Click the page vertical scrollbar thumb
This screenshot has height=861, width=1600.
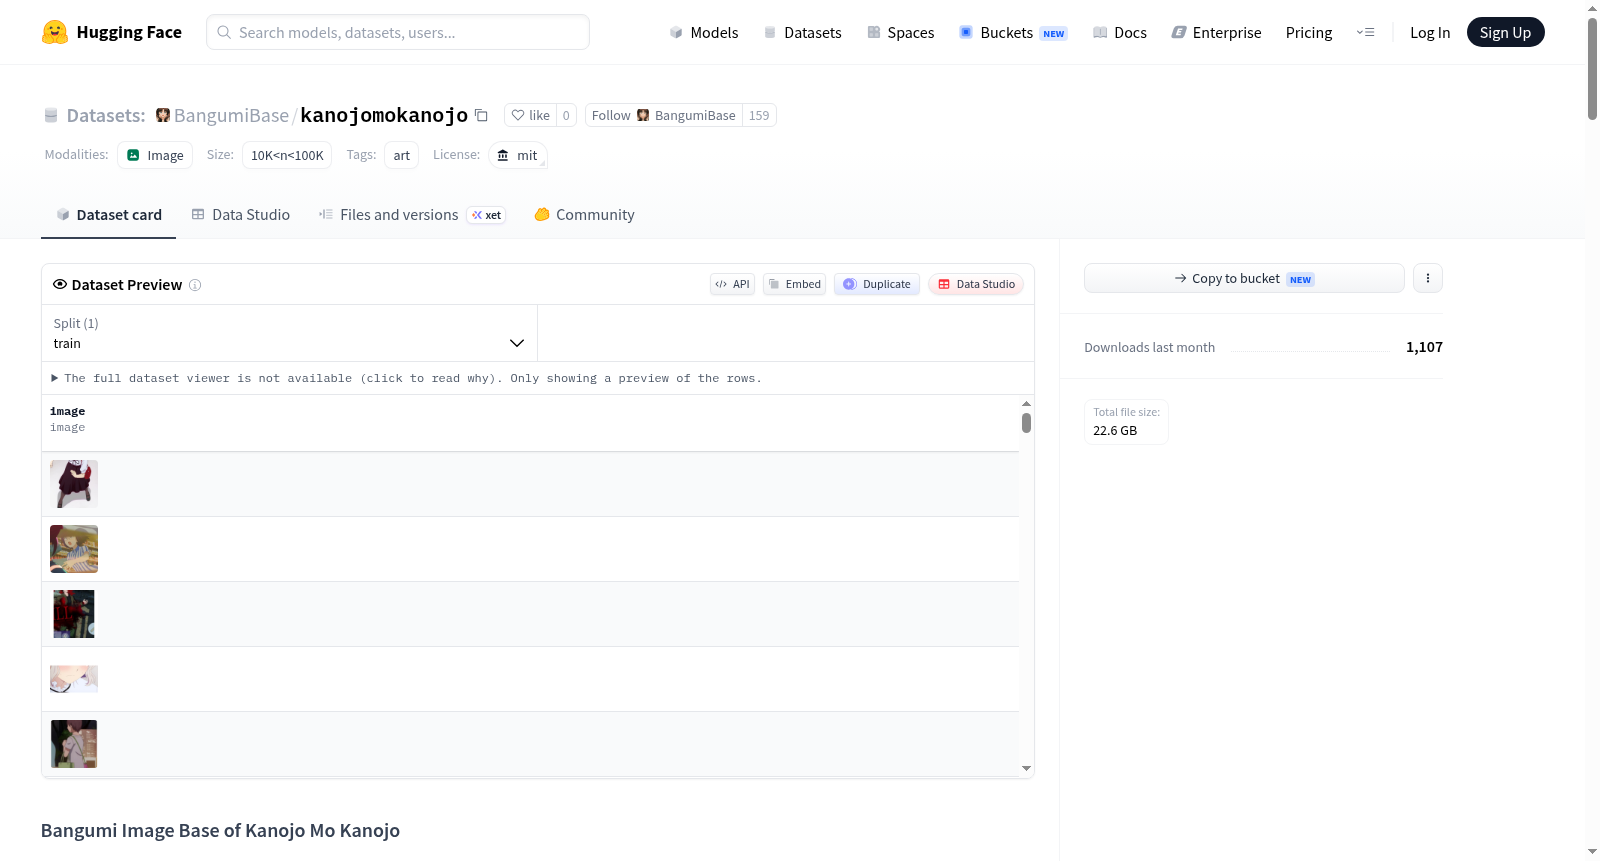click(1592, 68)
